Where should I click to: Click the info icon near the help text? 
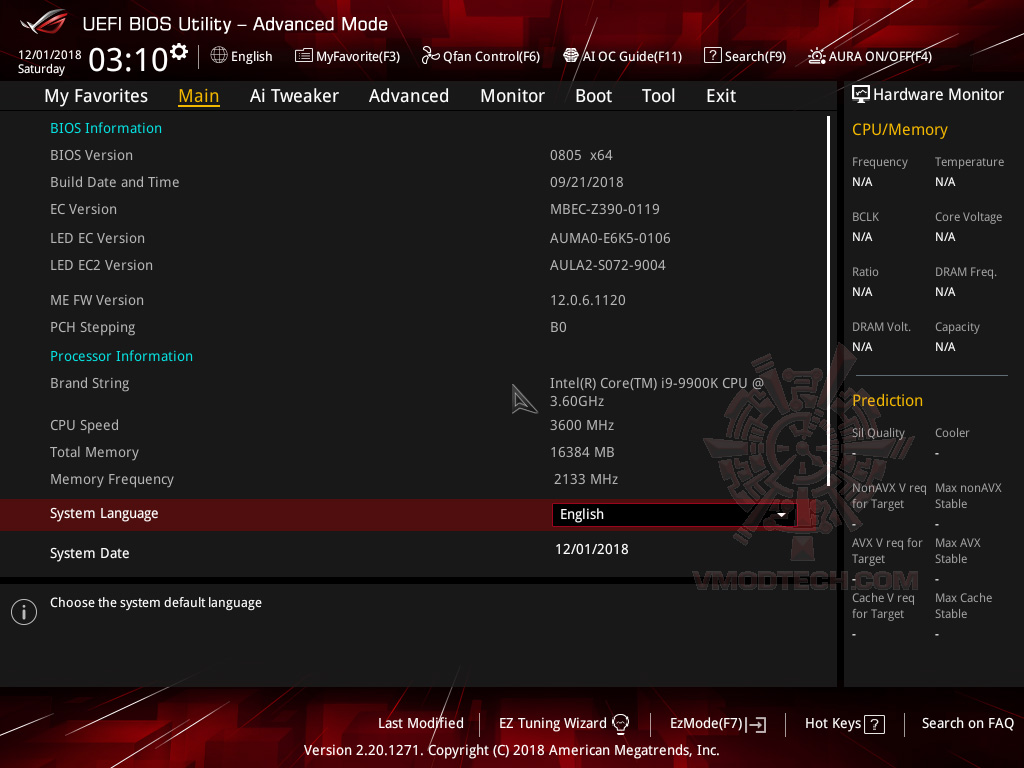pyautogui.click(x=23, y=611)
